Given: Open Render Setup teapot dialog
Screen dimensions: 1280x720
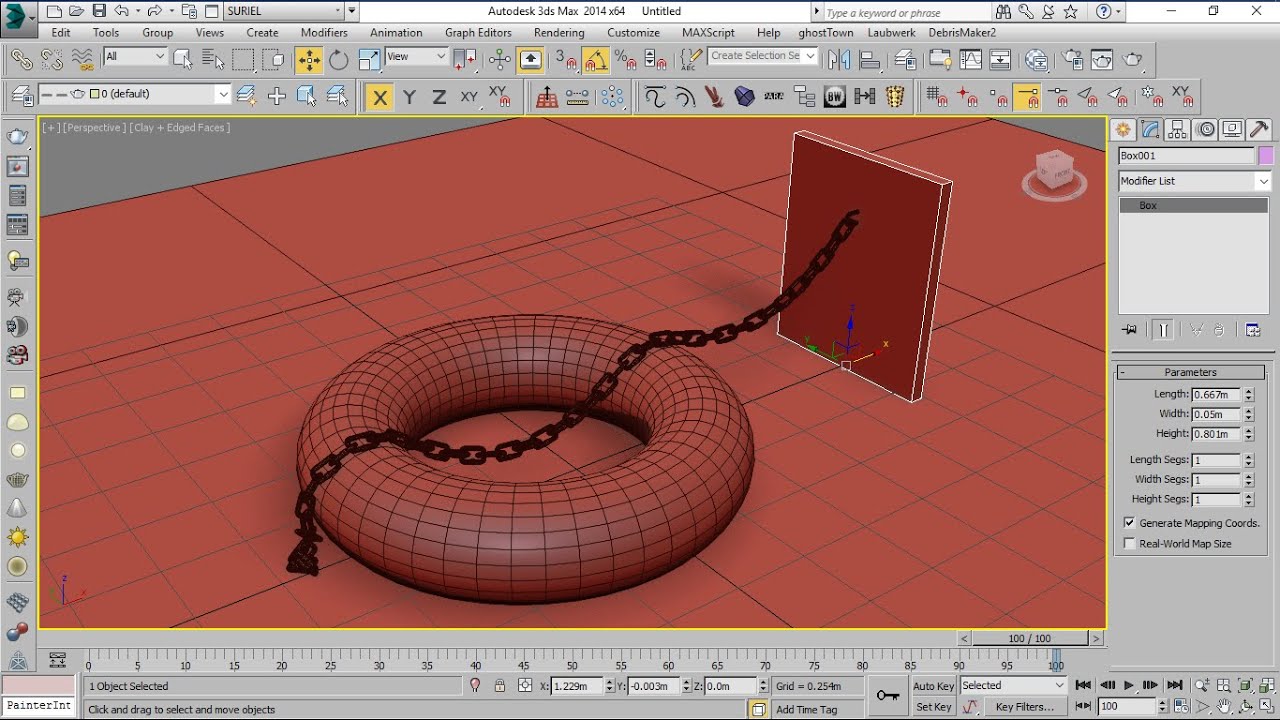Looking at the screenshot, I should point(1071,59).
